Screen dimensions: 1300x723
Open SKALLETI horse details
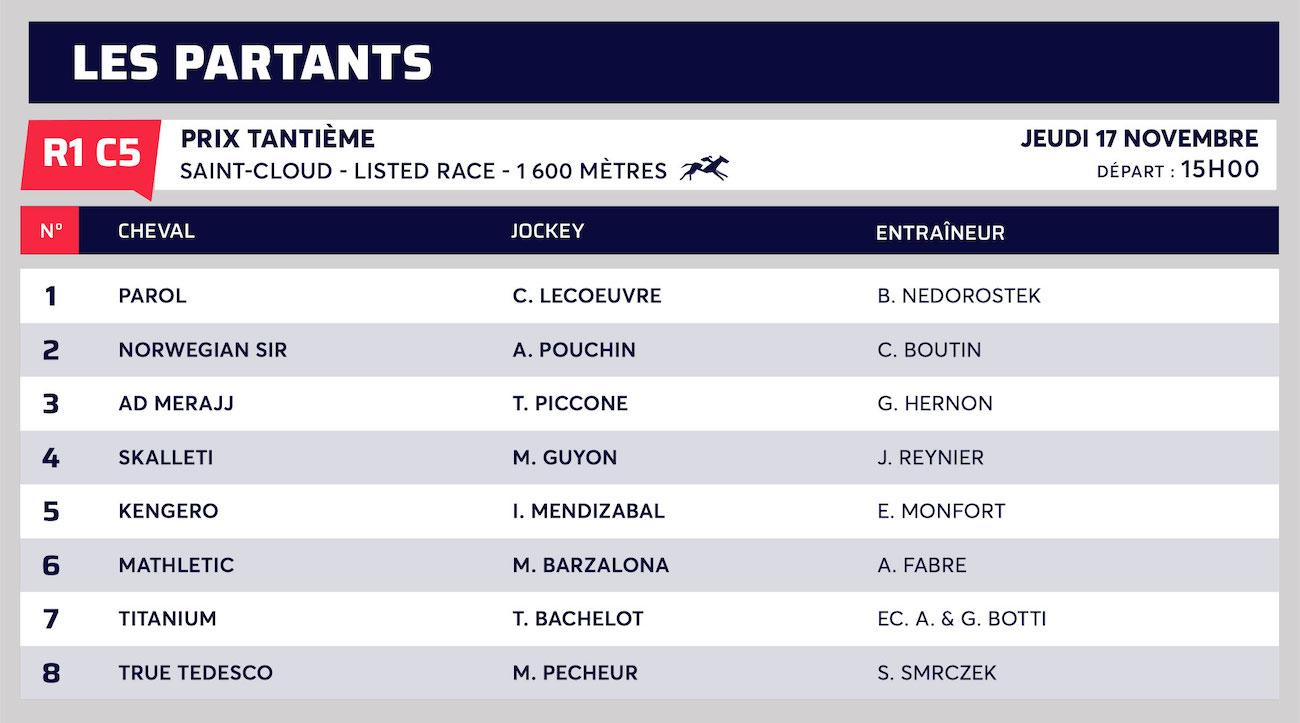pos(165,458)
